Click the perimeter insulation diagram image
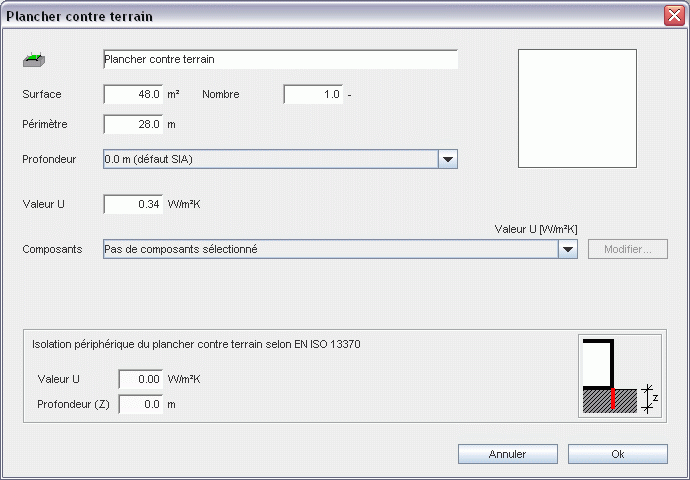690x480 pixels. 620,376
